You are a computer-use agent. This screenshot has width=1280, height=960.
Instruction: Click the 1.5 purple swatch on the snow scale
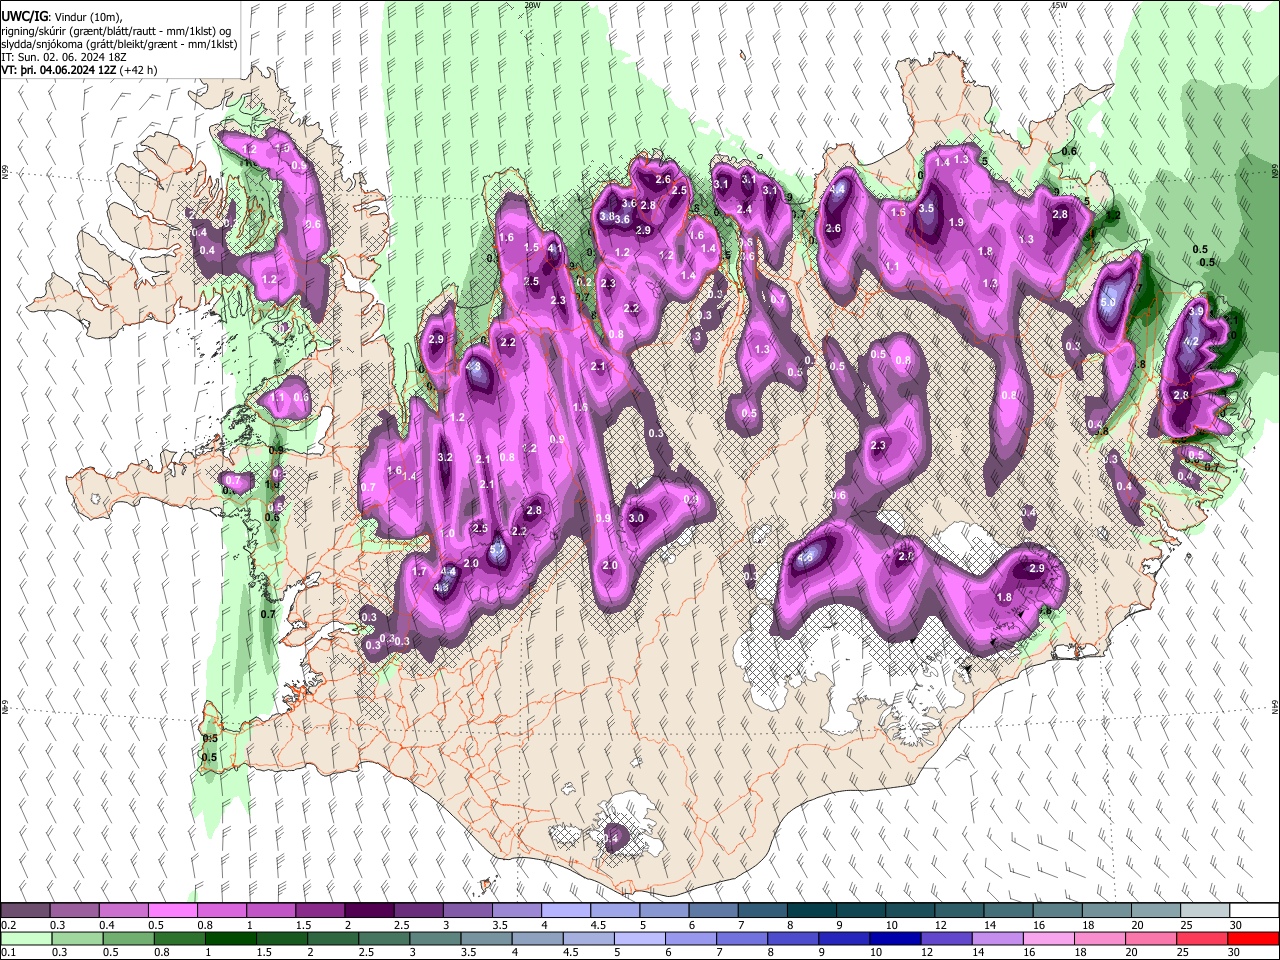[320, 911]
